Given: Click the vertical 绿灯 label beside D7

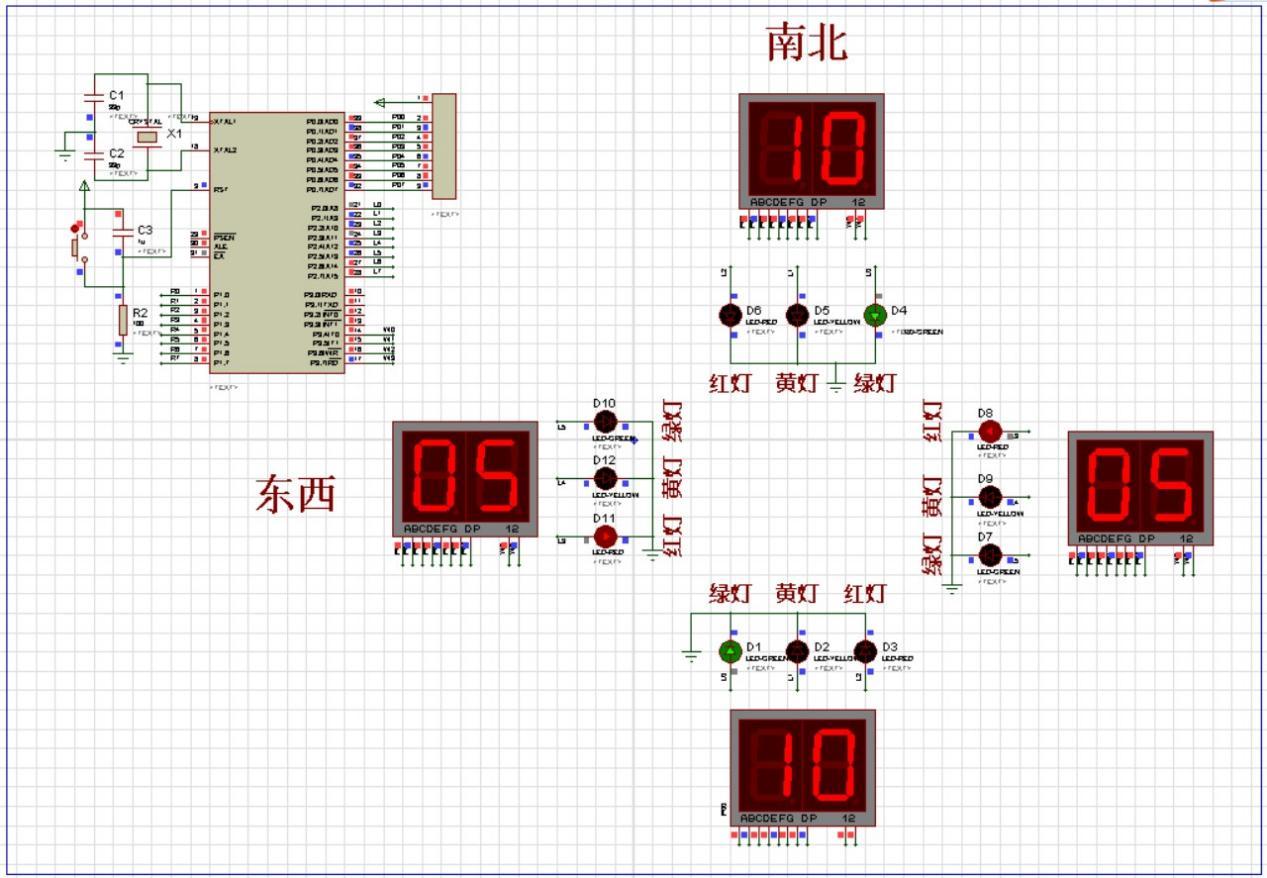Looking at the screenshot, I should (x=932, y=553).
